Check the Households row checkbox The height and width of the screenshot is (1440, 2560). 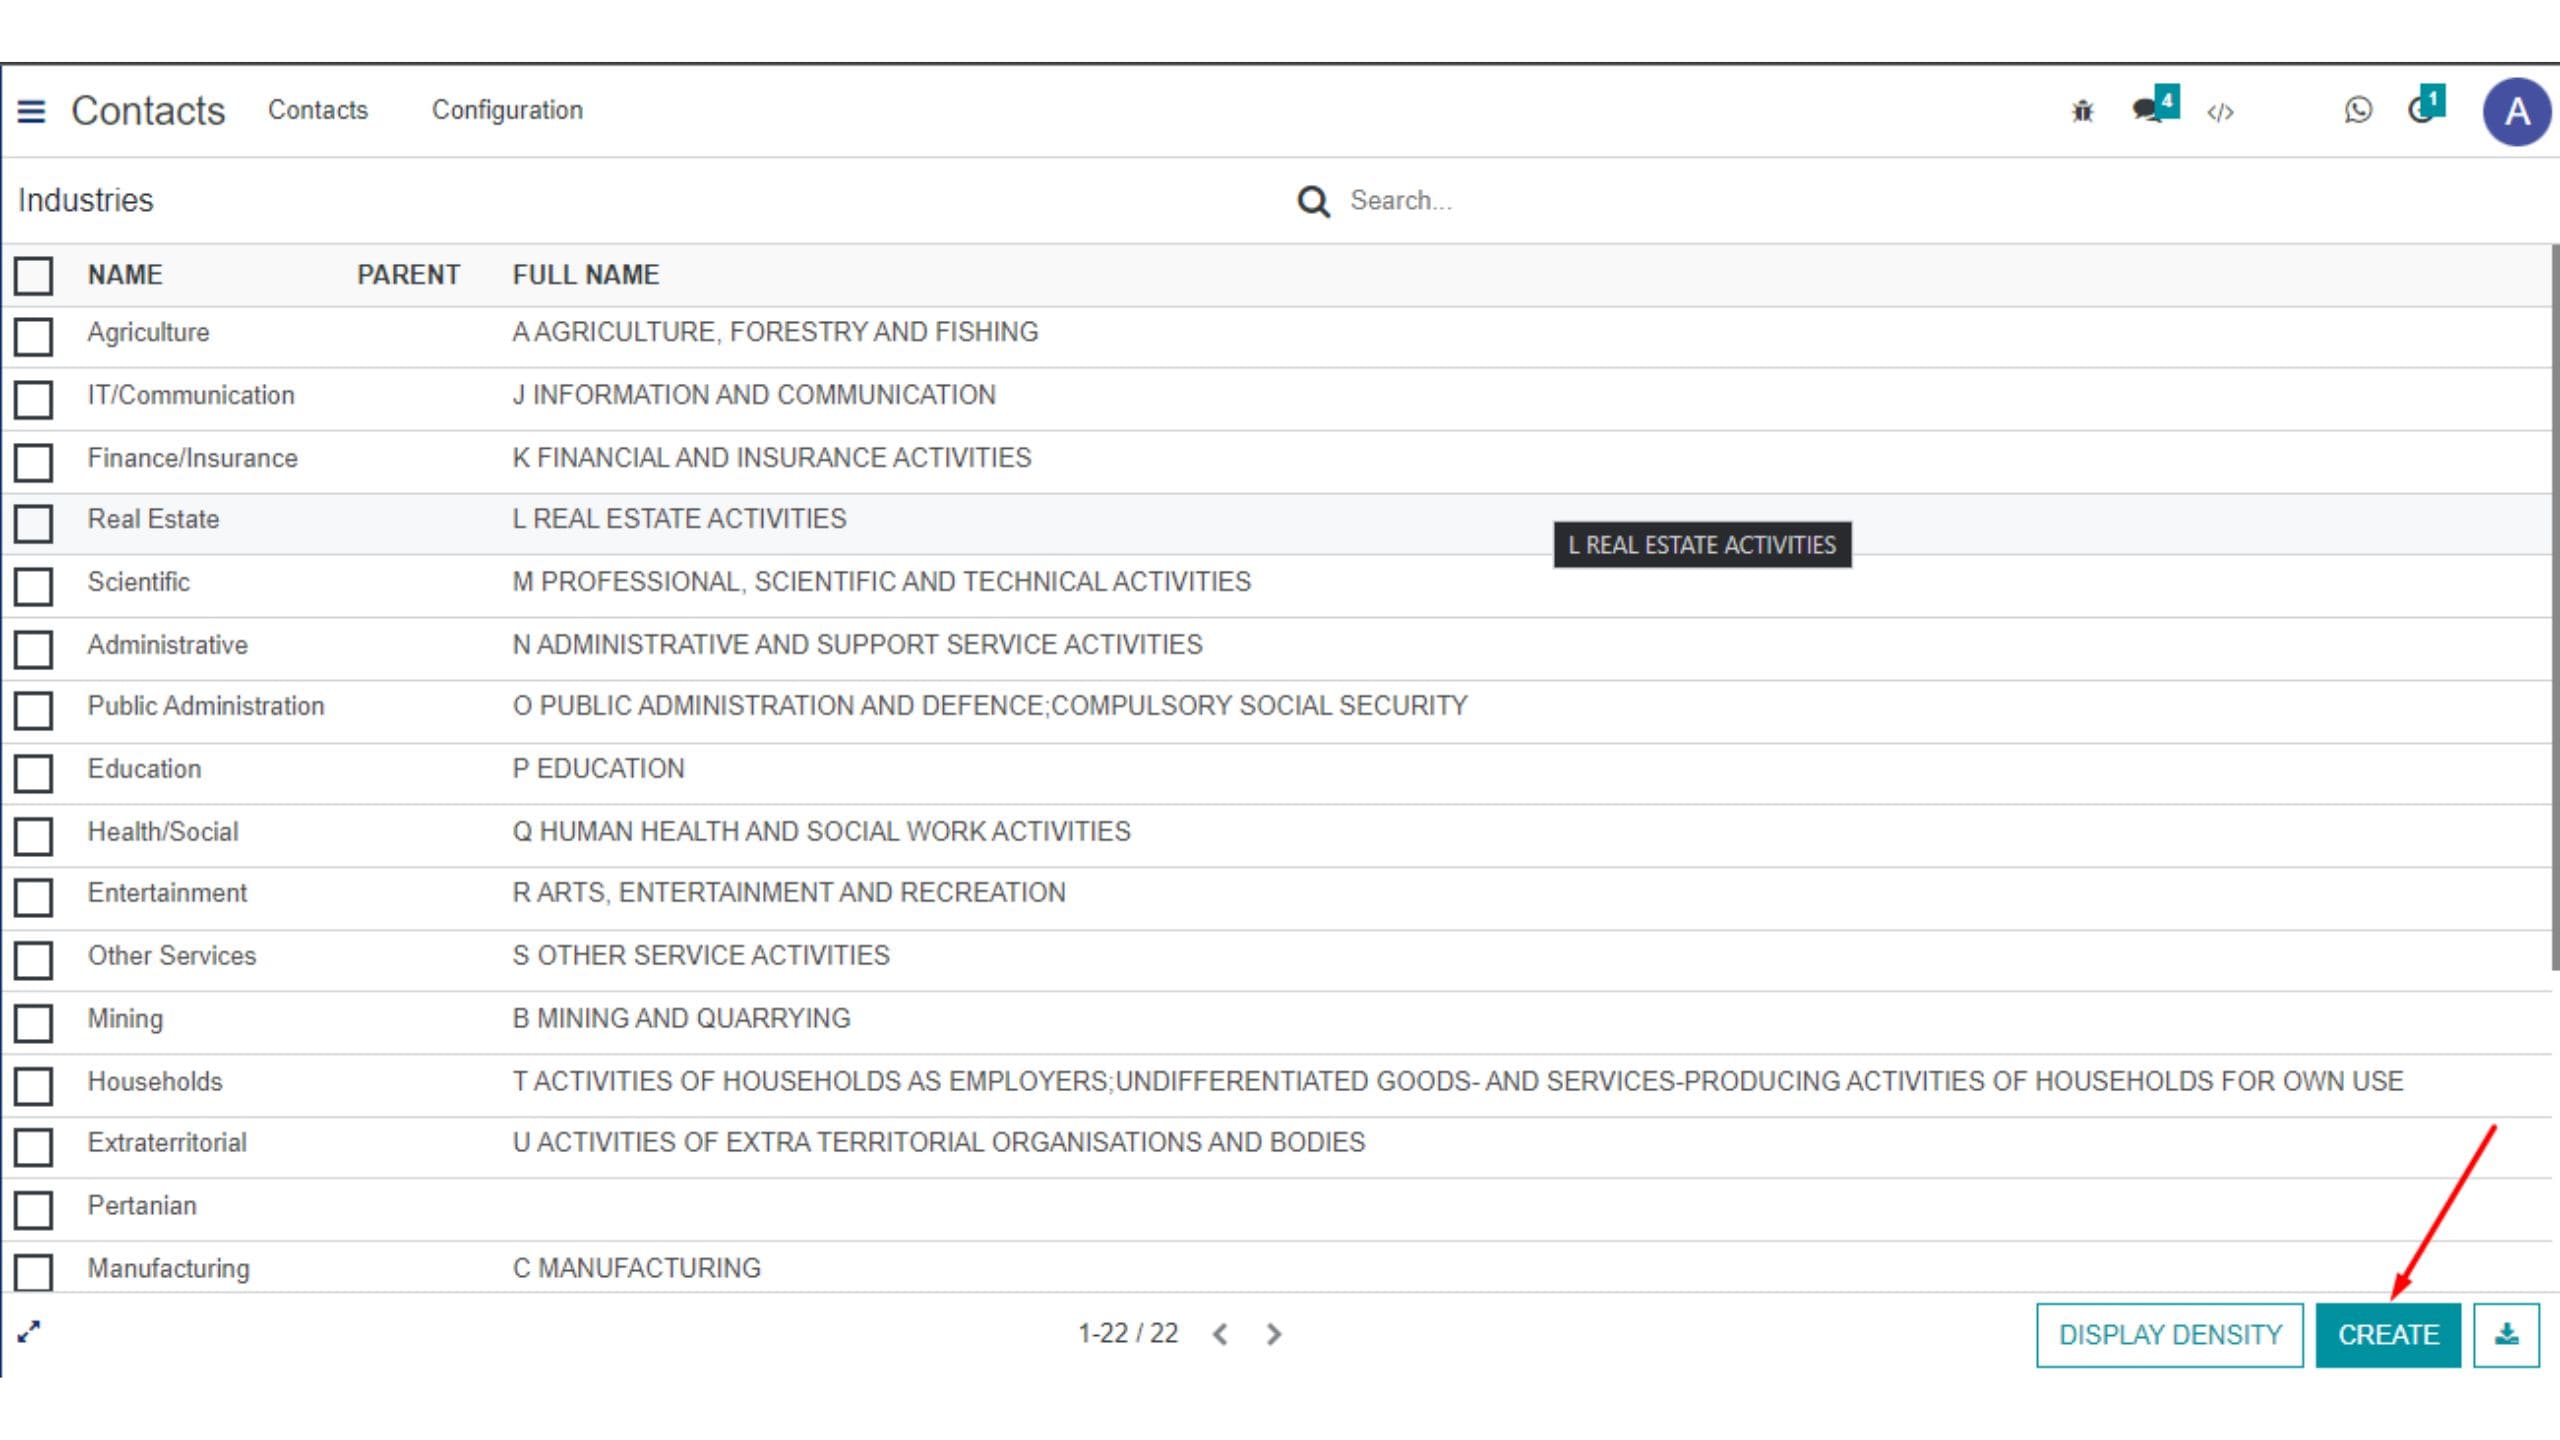(x=33, y=1086)
